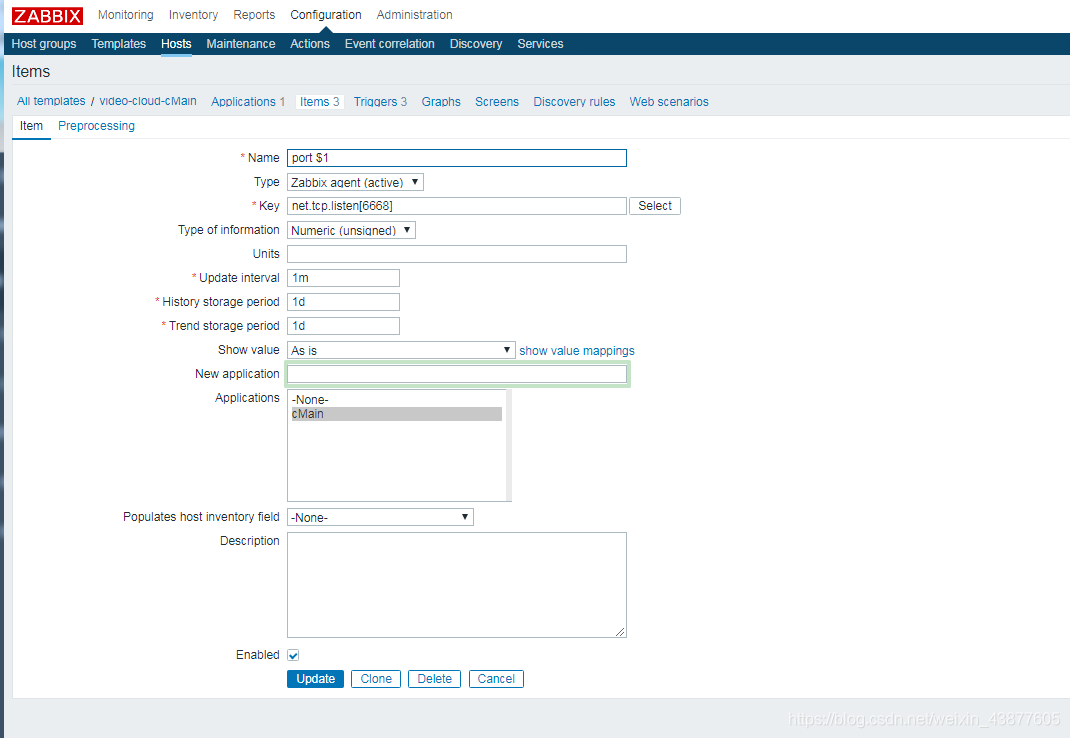Viewport: 1070px width, 738px height.
Task: Click the Select button beside Key
Action: point(654,206)
